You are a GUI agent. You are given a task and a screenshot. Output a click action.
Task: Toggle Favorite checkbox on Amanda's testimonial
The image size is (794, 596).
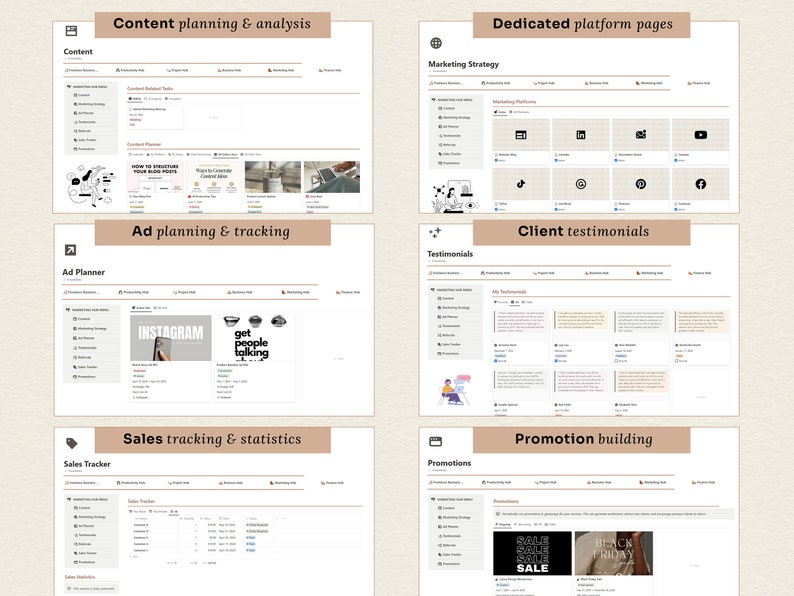pyautogui.click(x=496, y=361)
